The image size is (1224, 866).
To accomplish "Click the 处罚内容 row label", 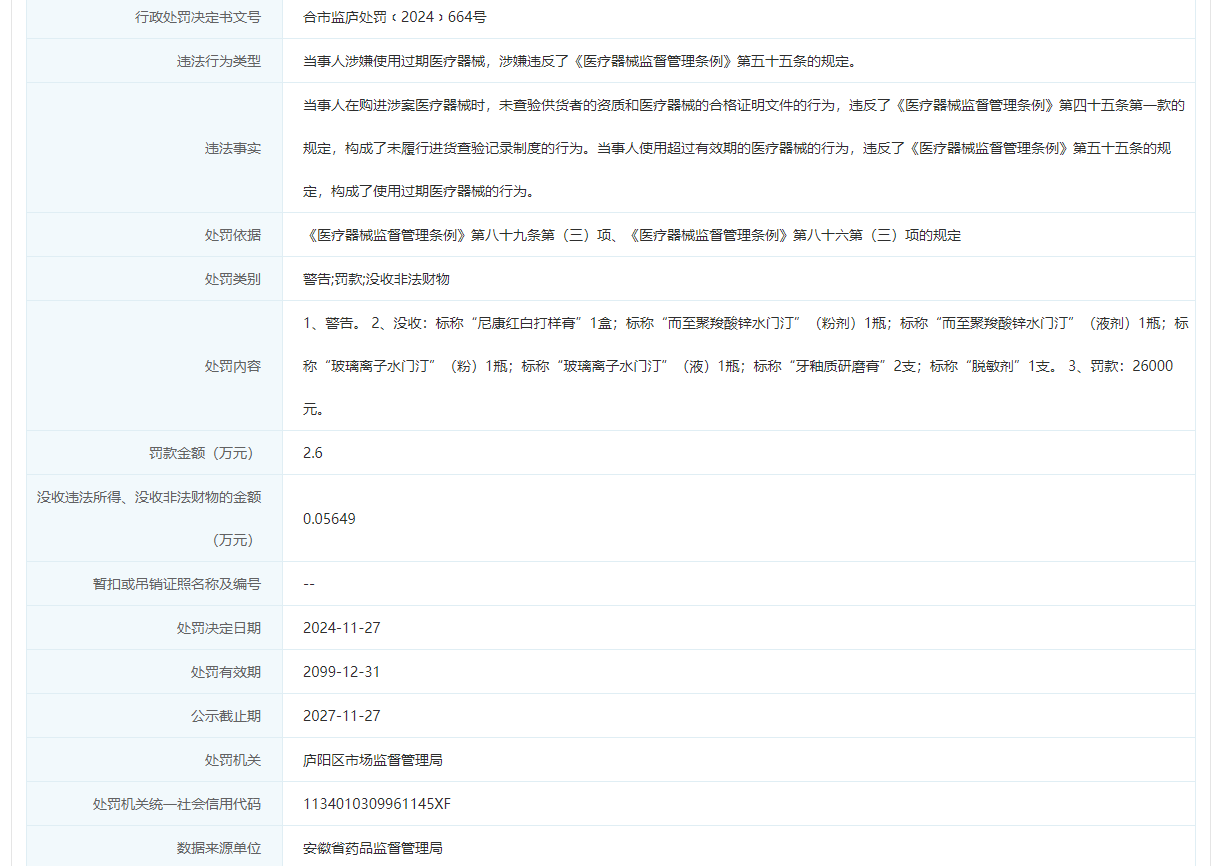I will point(233,366).
